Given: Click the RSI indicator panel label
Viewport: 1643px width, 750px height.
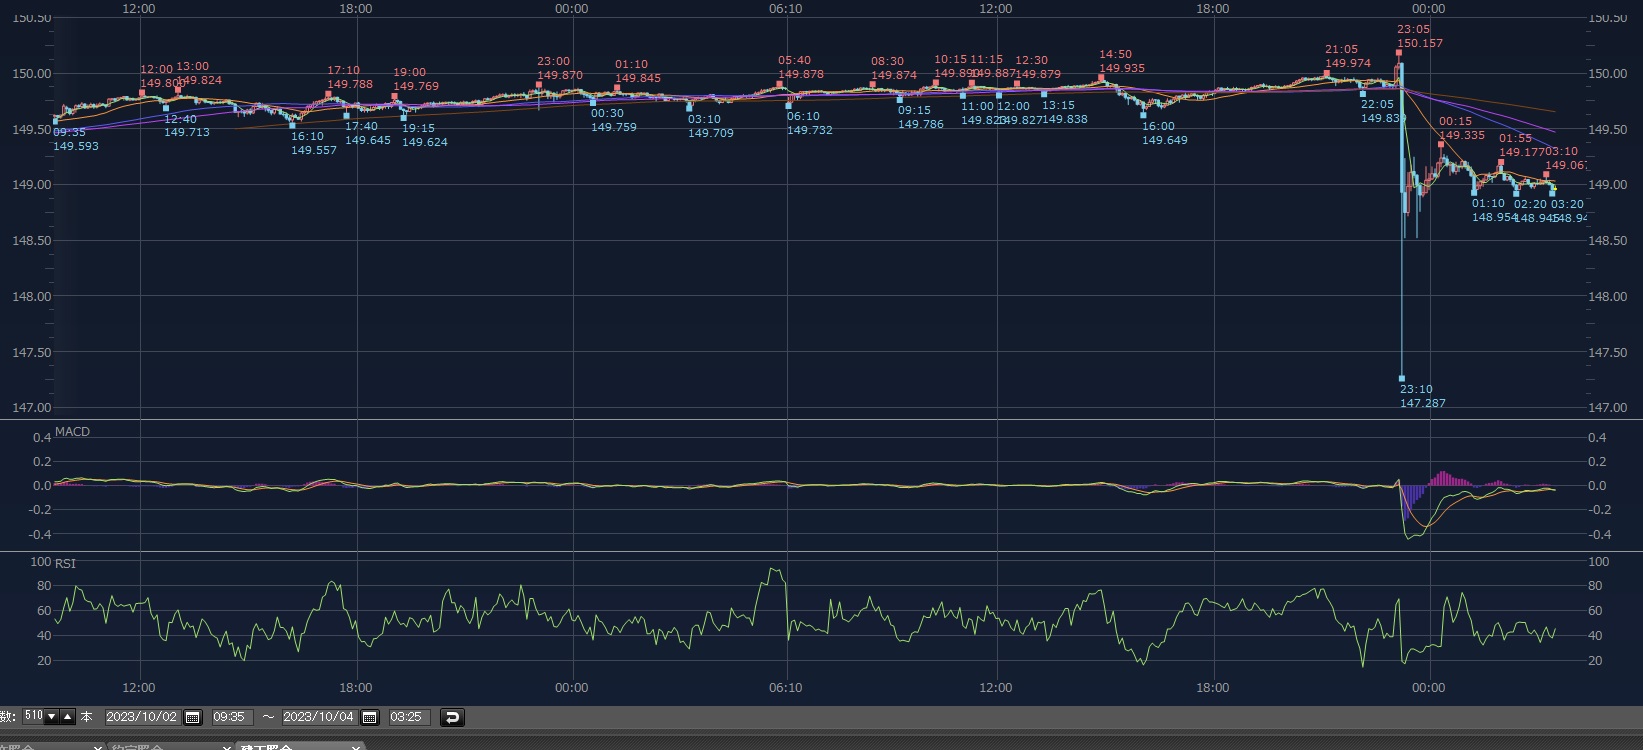Looking at the screenshot, I should (65, 564).
